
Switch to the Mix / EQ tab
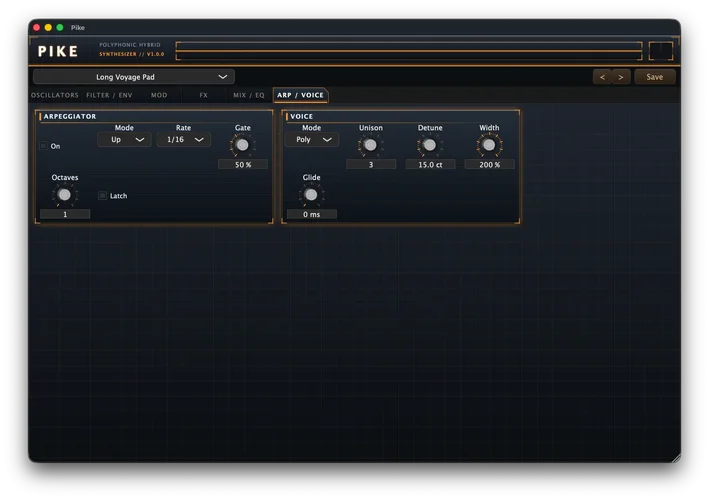pyautogui.click(x=249, y=95)
